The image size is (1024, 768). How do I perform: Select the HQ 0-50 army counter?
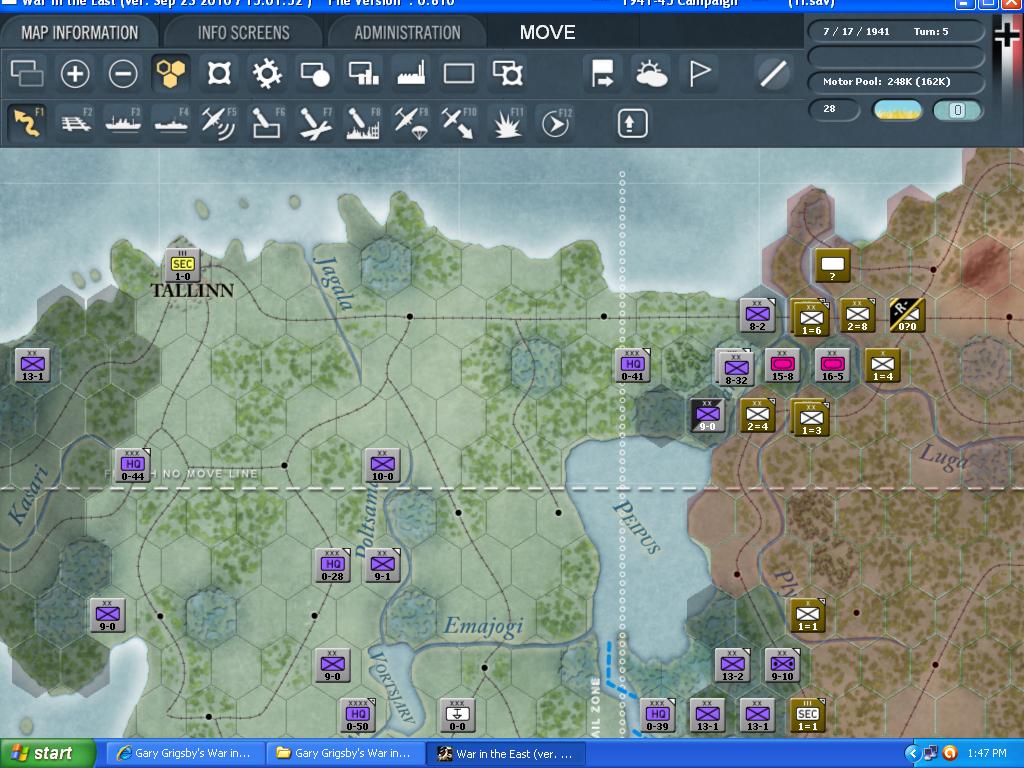(x=357, y=716)
